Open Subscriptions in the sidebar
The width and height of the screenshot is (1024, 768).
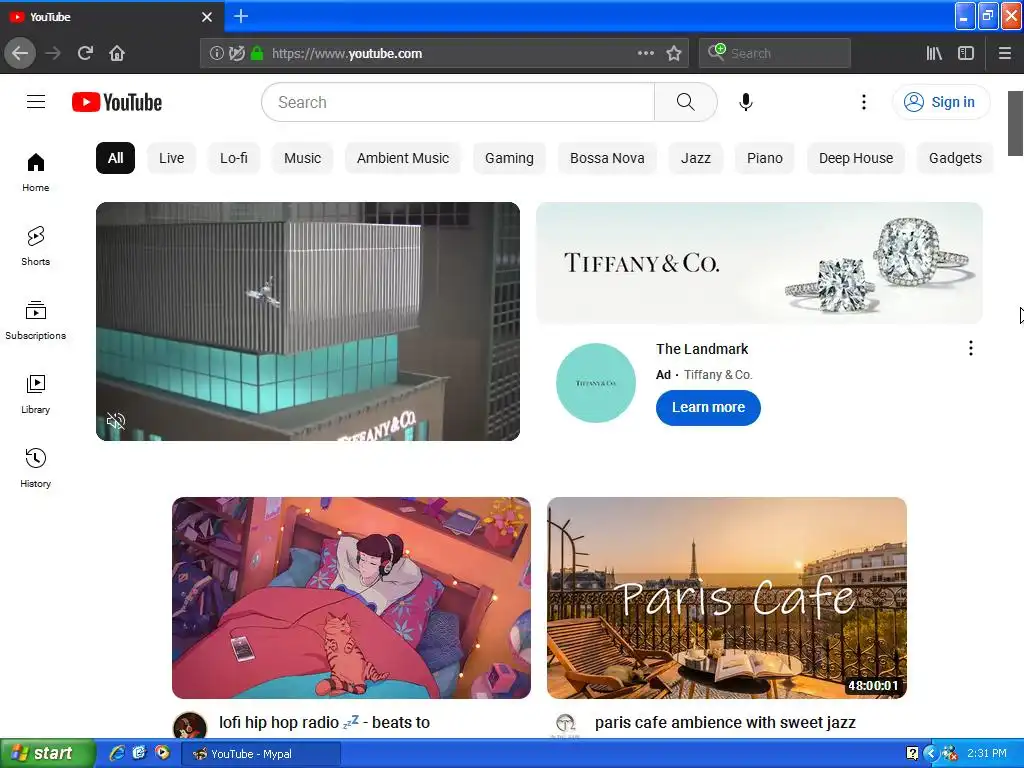(35, 320)
